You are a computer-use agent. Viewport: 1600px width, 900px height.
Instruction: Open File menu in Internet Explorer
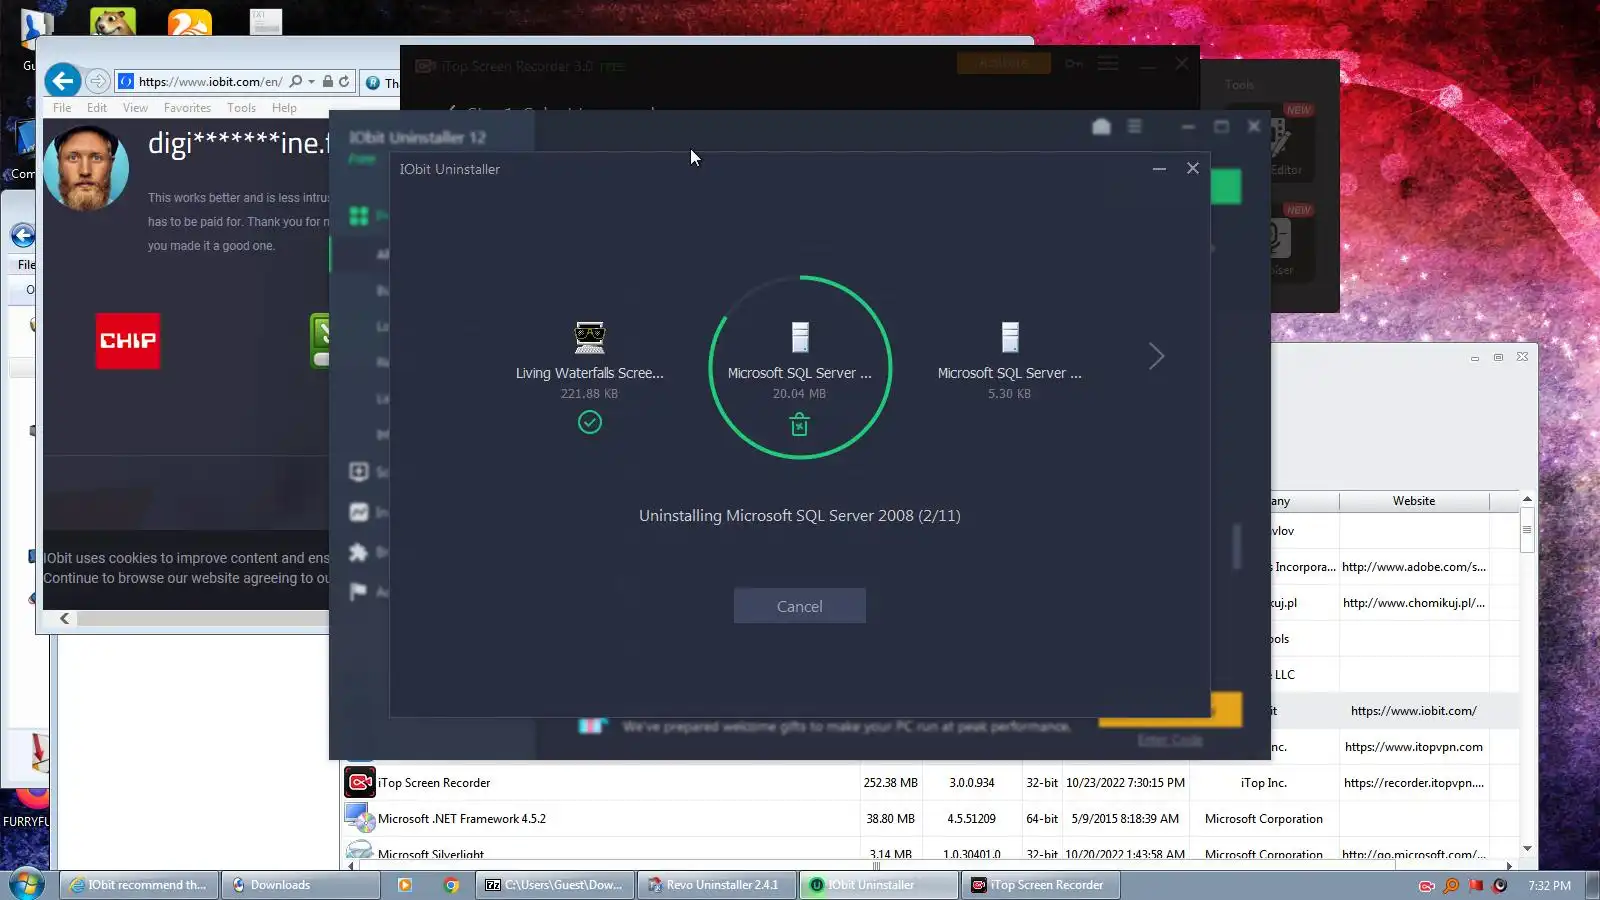click(x=62, y=108)
